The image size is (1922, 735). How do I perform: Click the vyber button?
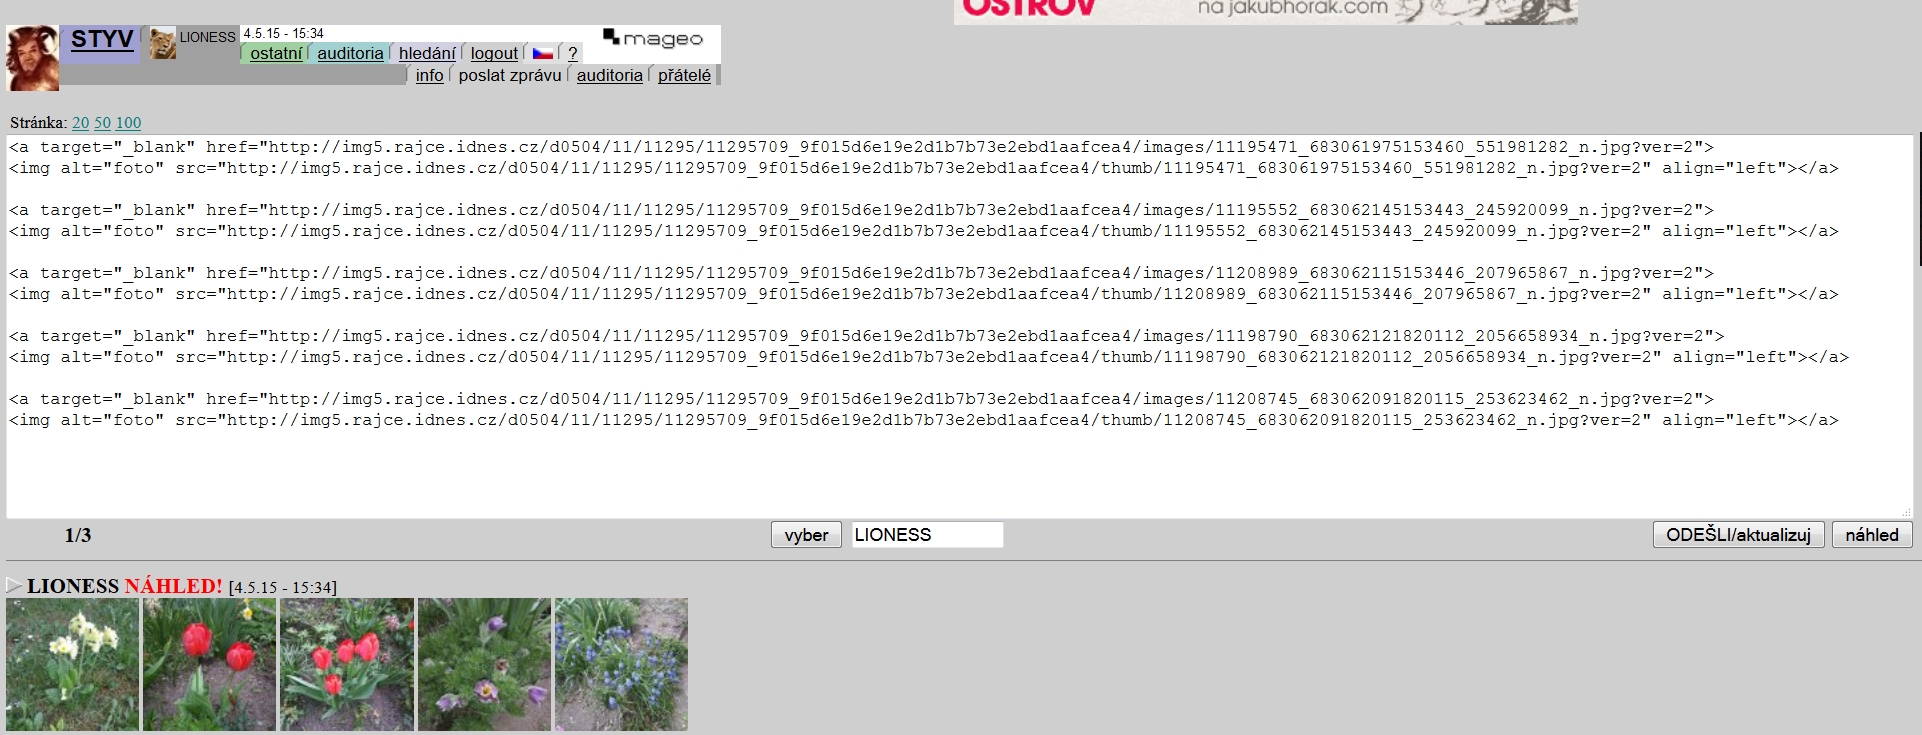coord(806,535)
